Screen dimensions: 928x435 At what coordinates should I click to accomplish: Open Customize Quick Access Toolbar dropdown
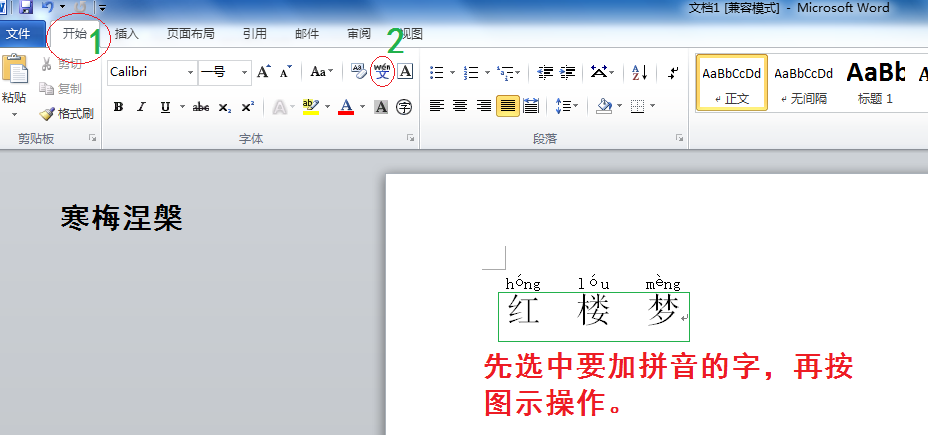click(x=102, y=8)
